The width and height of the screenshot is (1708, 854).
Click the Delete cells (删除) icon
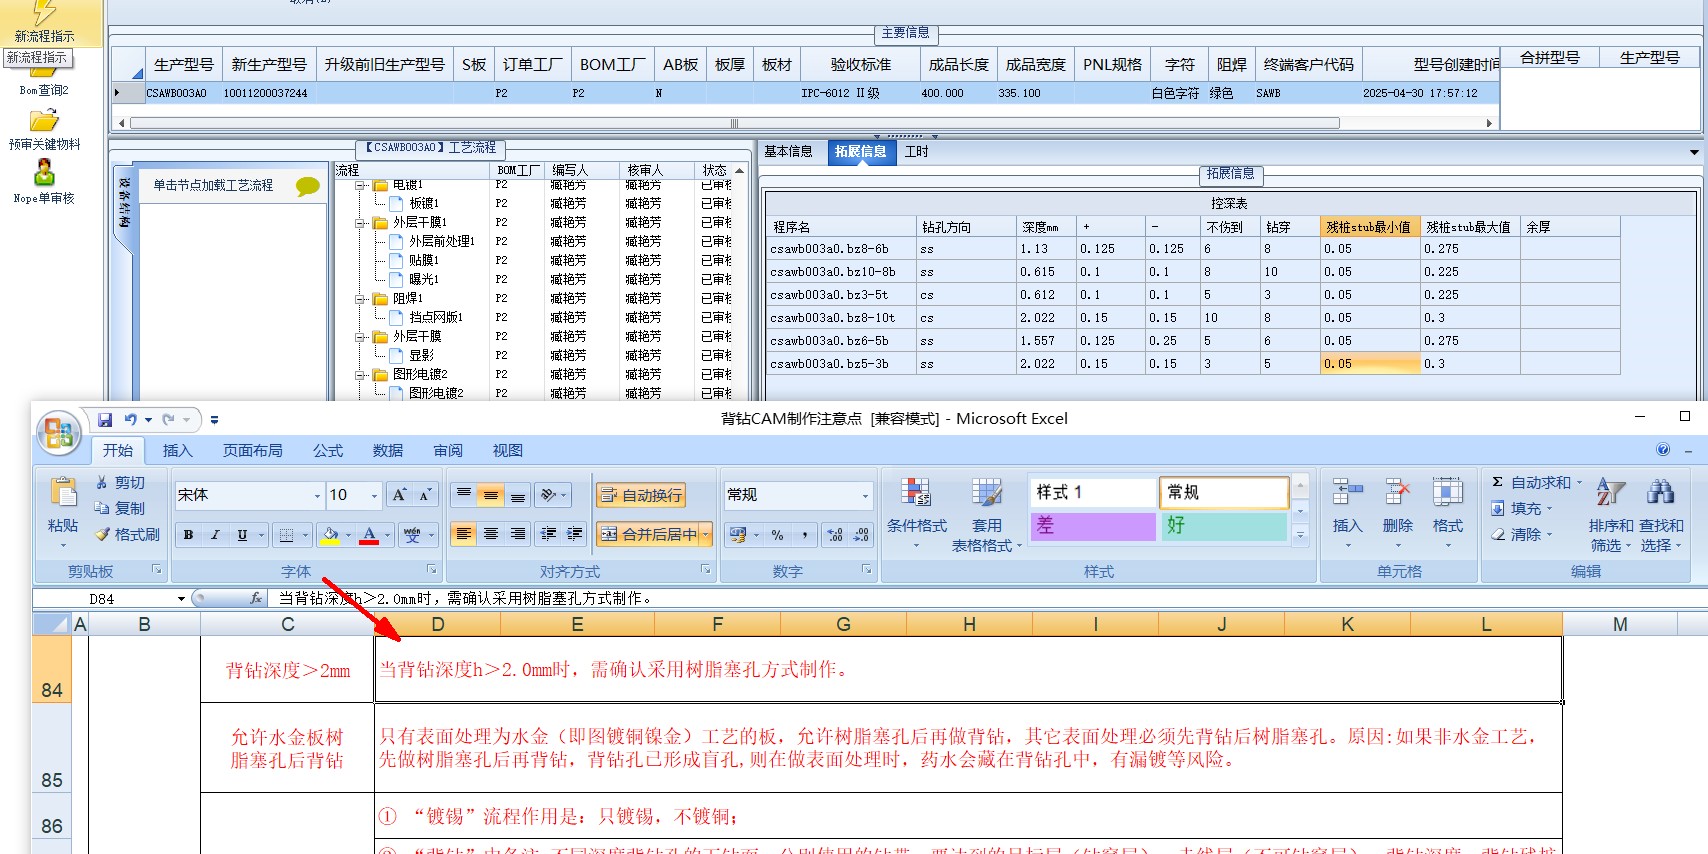point(1398,493)
